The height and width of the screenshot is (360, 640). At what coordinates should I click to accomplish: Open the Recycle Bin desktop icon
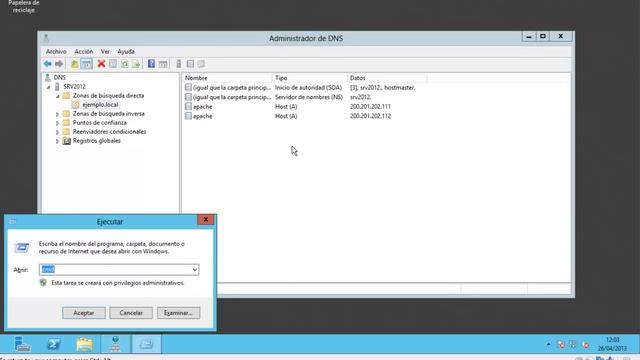24,7
